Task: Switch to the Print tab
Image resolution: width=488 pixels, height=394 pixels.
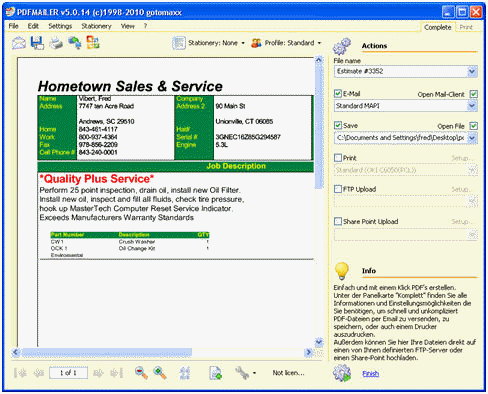Action: point(466,27)
